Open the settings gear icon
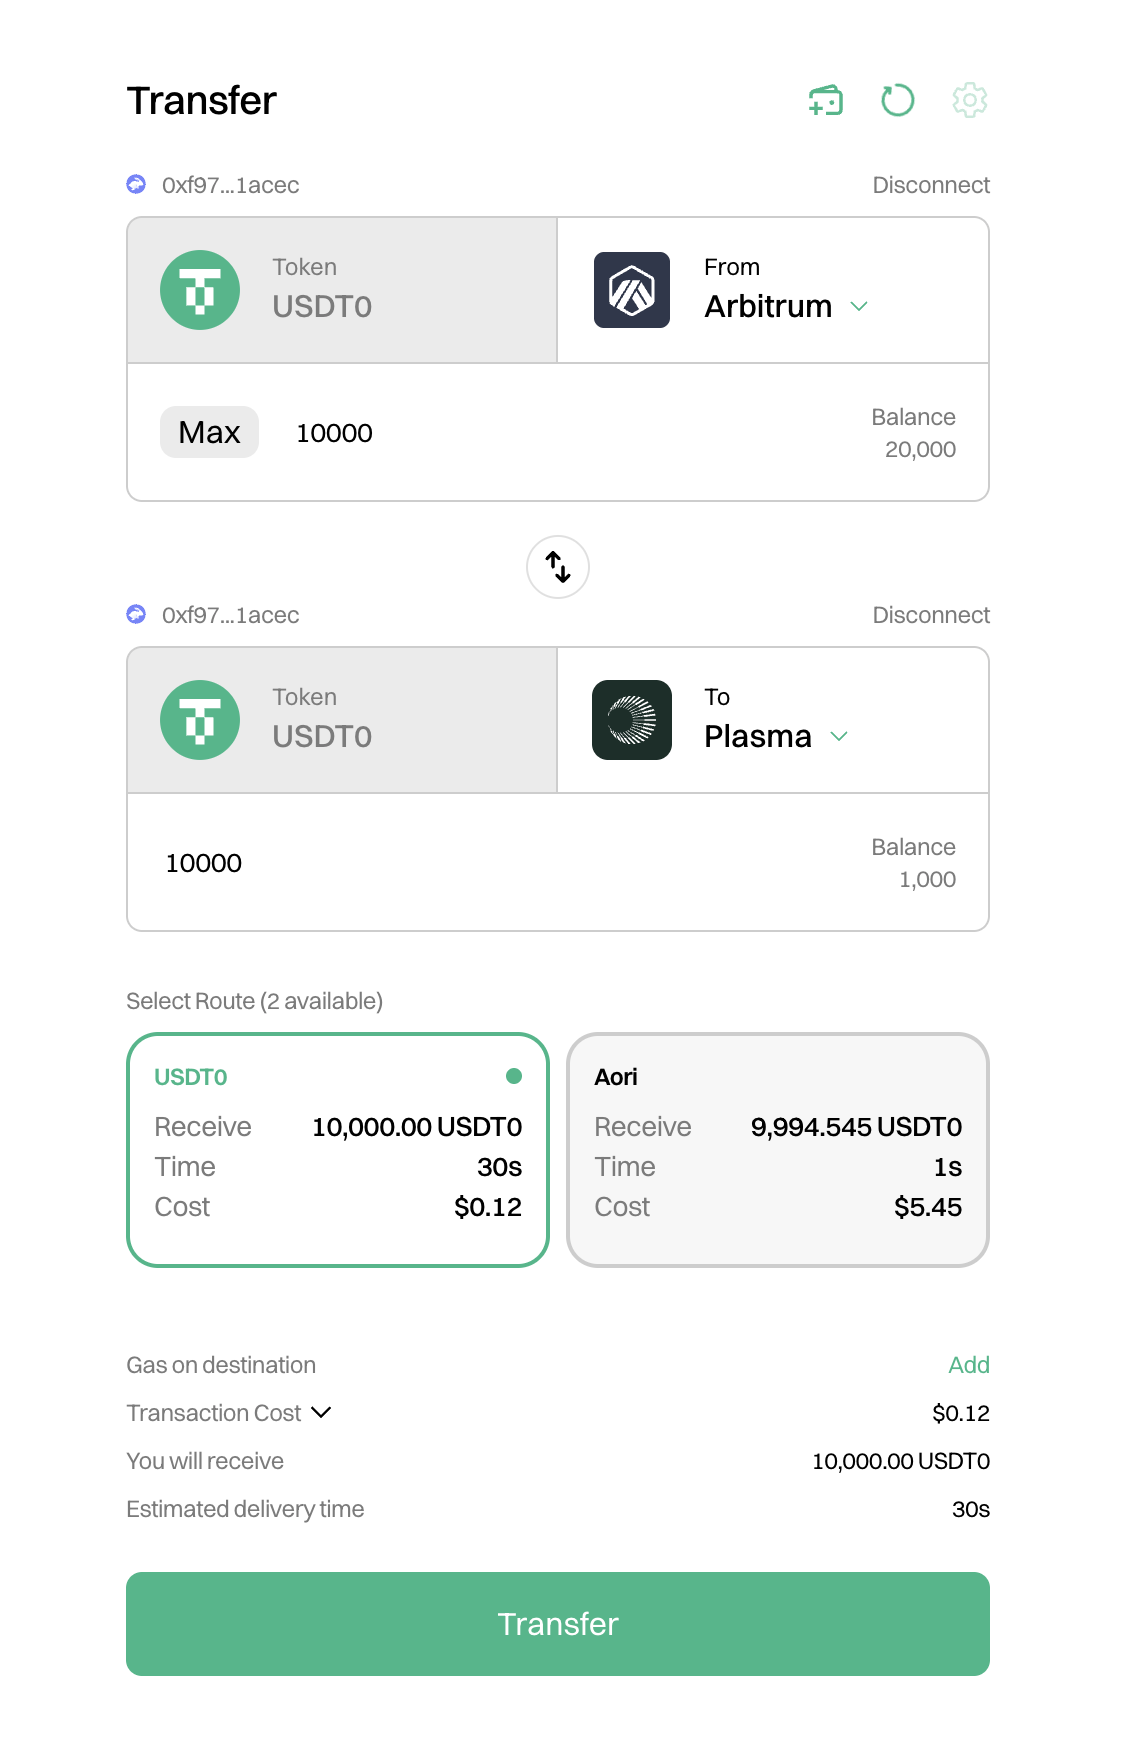The height and width of the screenshot is (1760, 1124). [969, 100]
